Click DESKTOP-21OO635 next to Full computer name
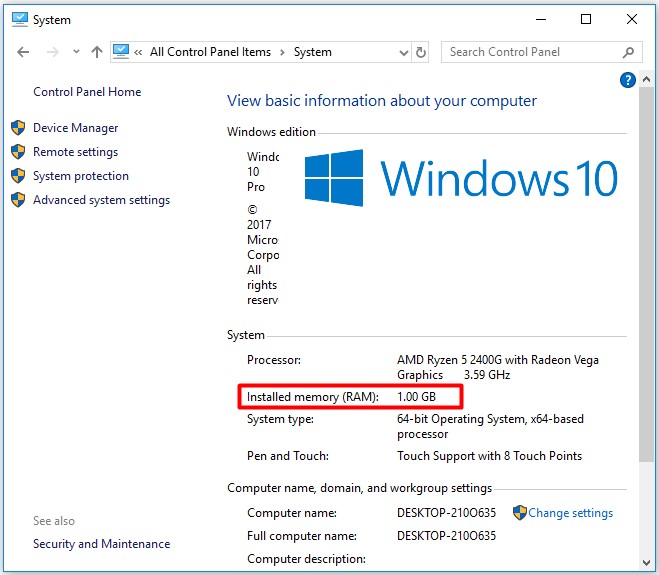 coord(446,535)
